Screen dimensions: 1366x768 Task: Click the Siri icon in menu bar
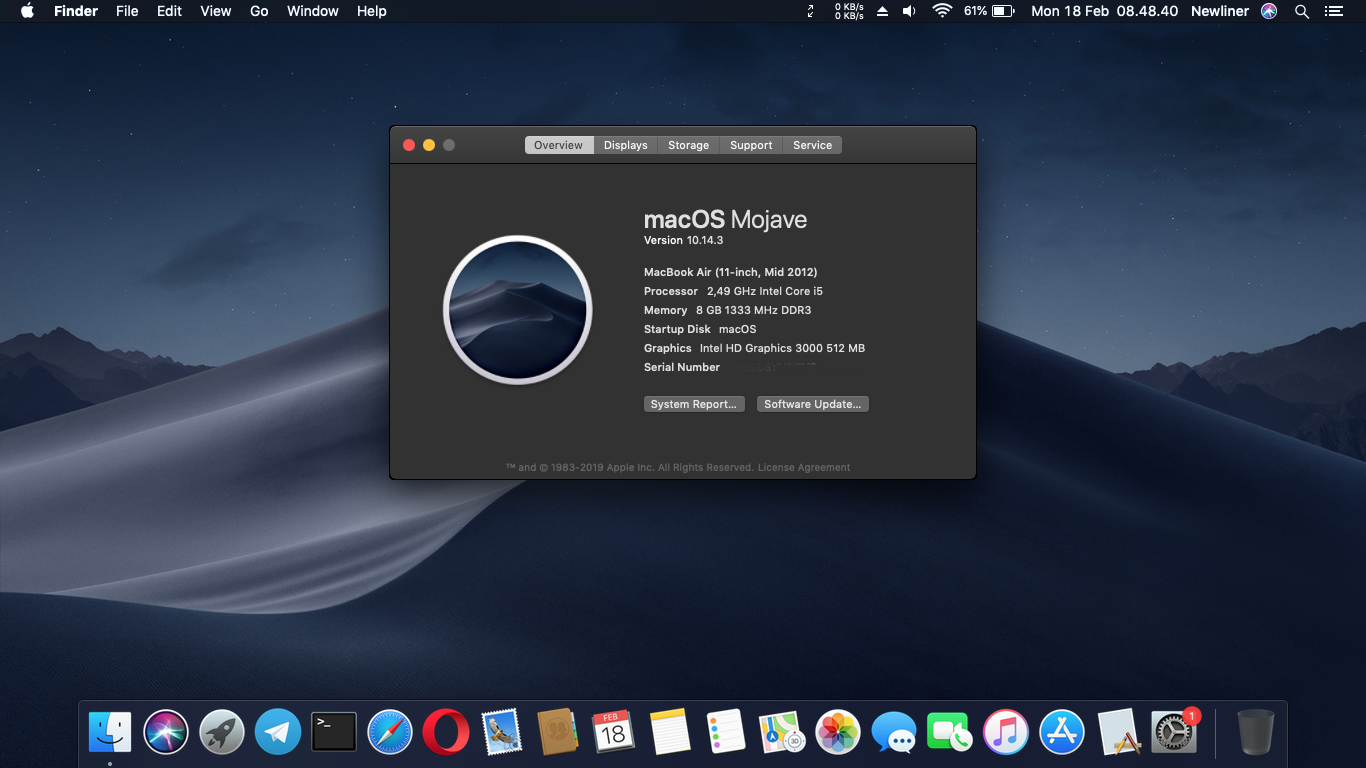click(x=1269, y=11)
